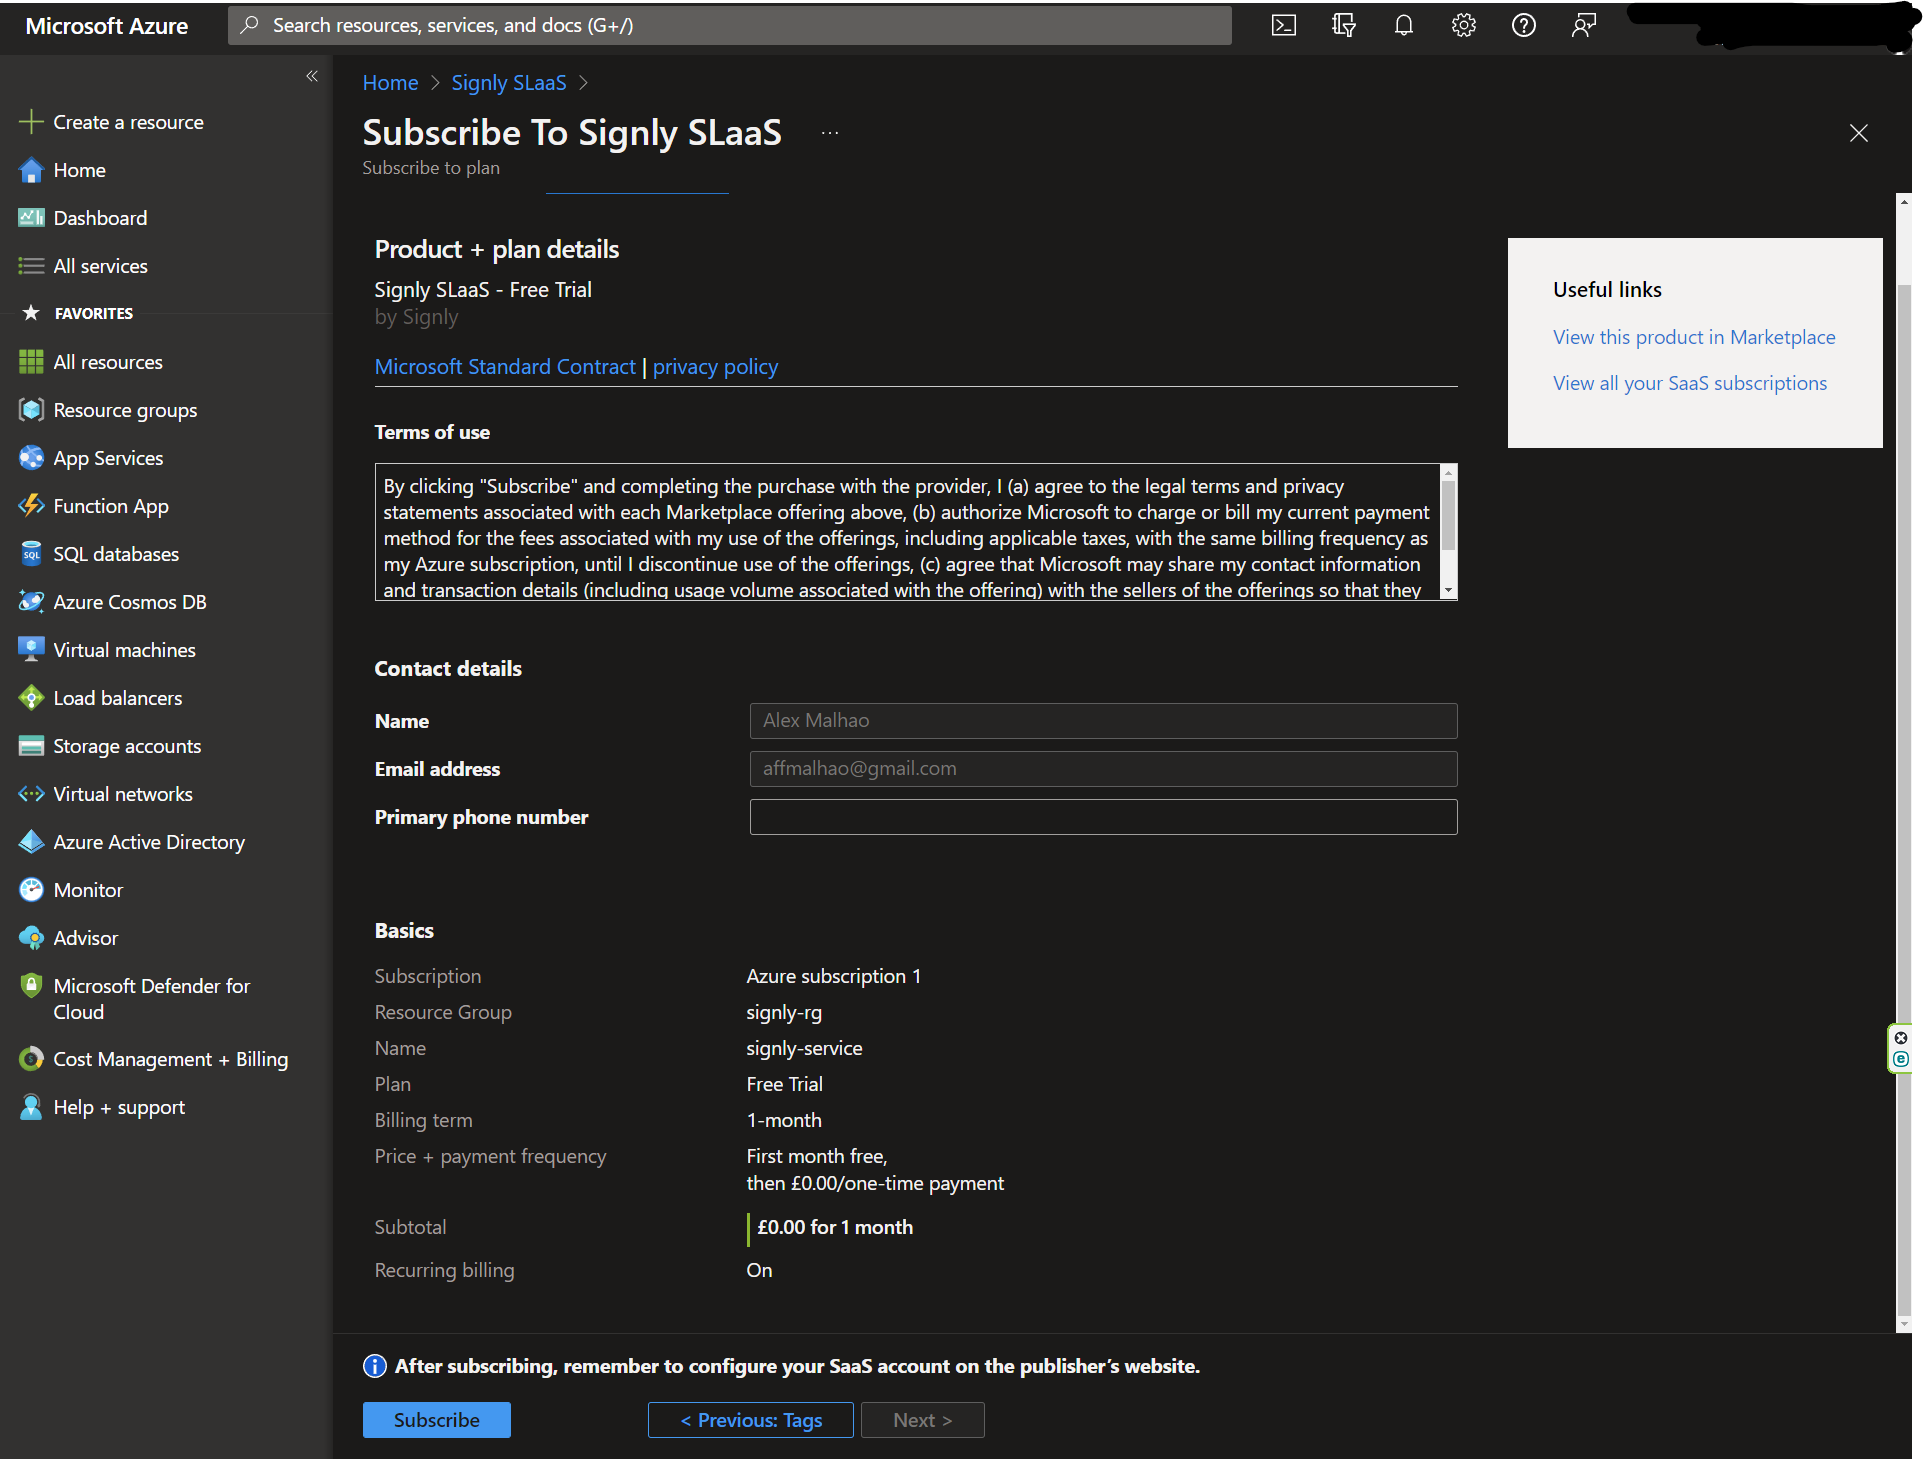Click the Terms of use scroll down arrow
The height and width of the screenshot is (1459, 1923).
pyautogui.click(x=1448, y=591)
